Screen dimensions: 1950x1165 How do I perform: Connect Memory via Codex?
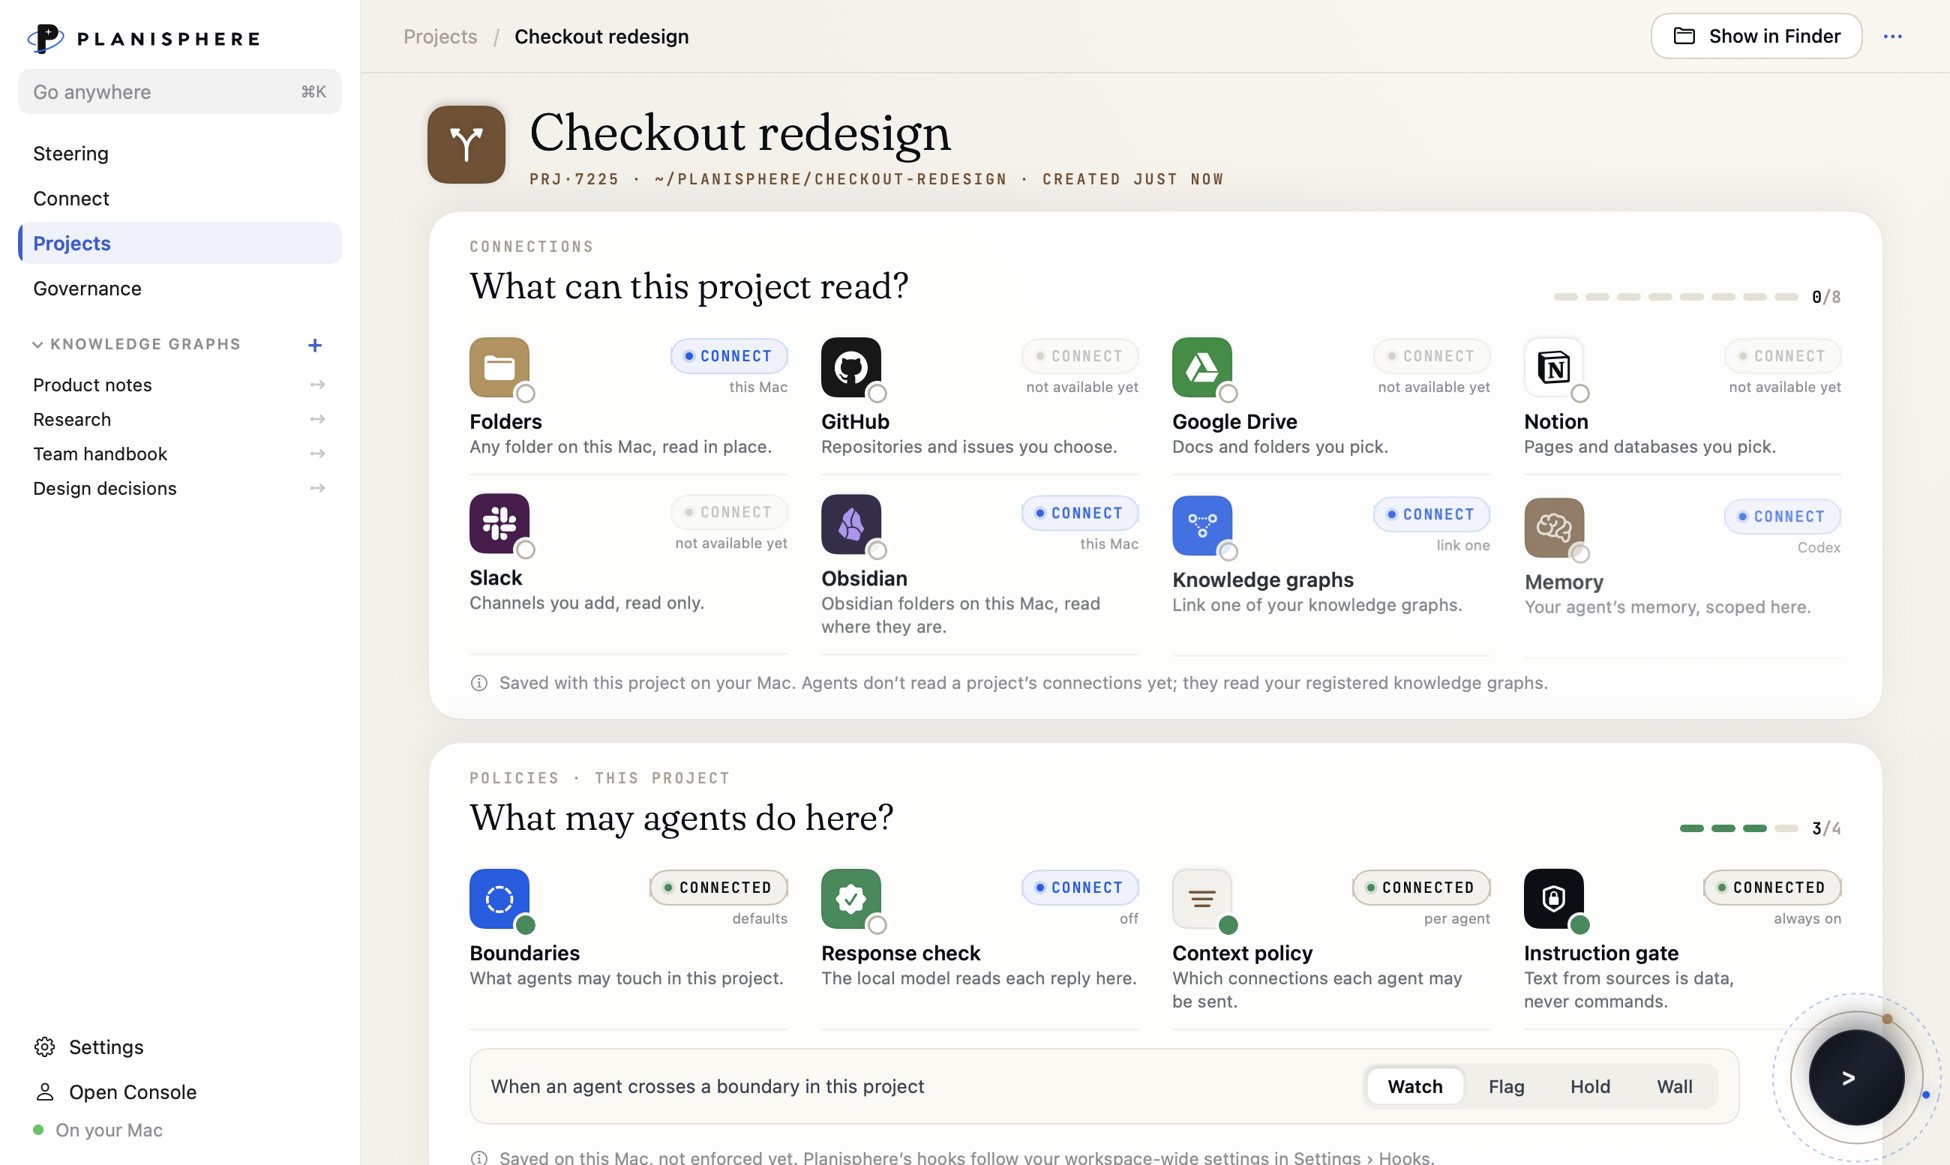(x=1782, y=516)
